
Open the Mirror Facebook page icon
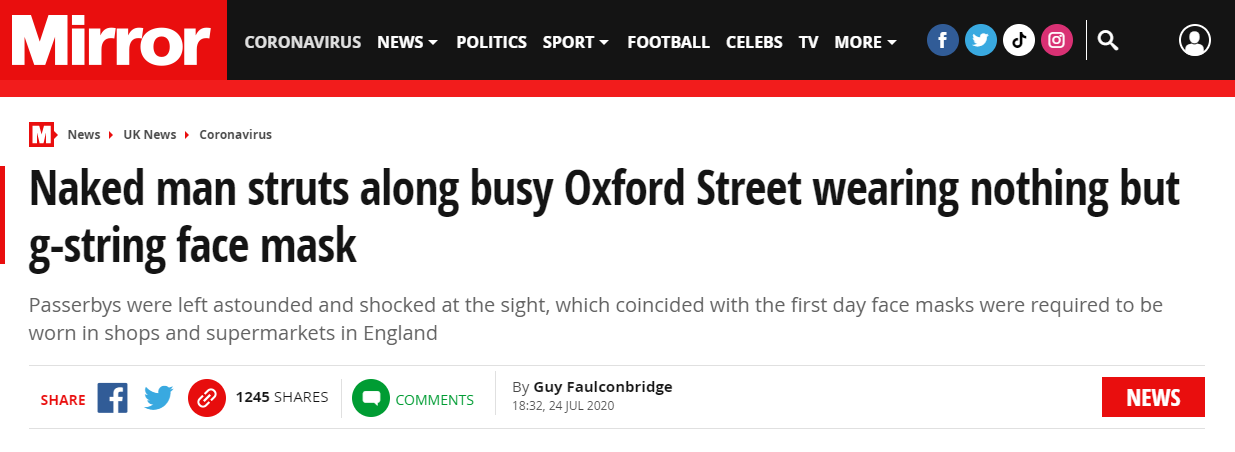coord(943,40)
